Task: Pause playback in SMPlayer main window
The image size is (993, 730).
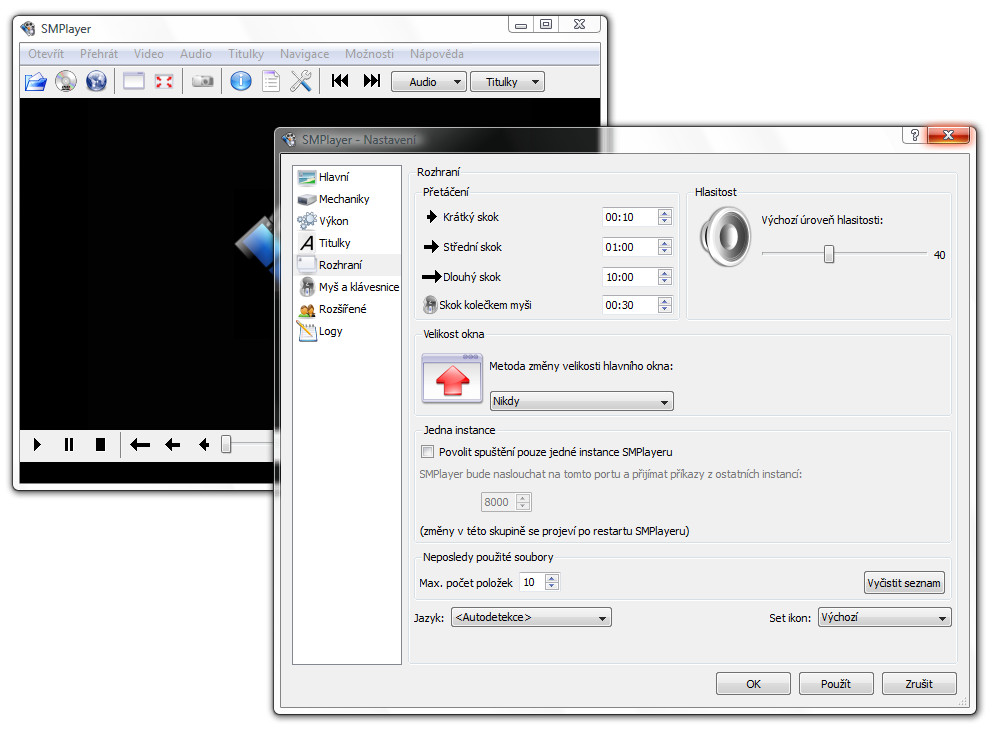Action: coord(69,445)
